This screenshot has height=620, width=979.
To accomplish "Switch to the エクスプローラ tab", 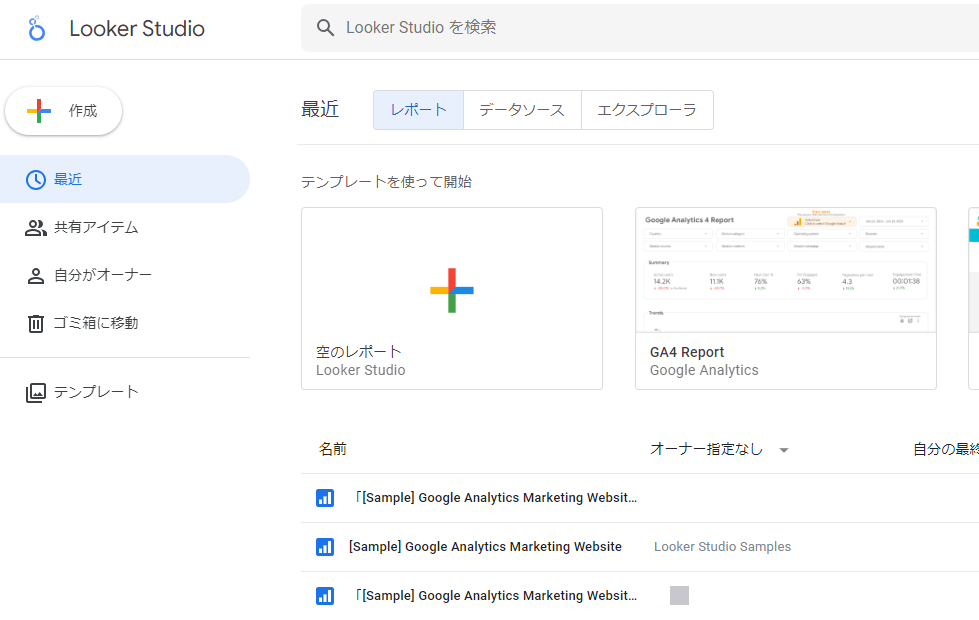I will tap(647, 110).
